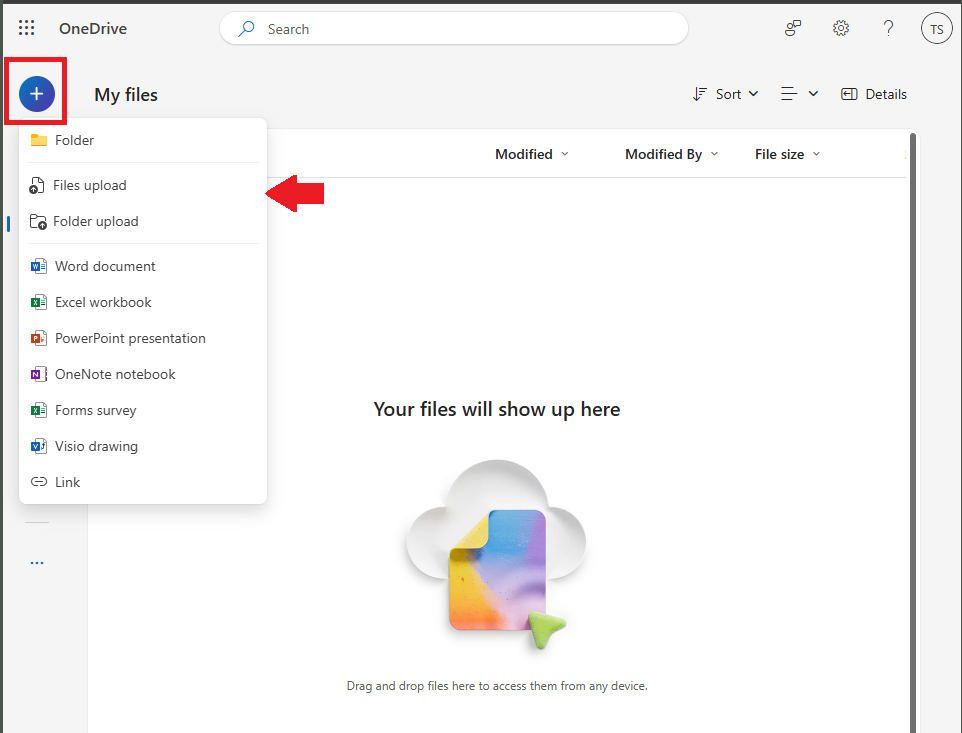Open OneDrive settings gear
The width and height of the screenshot is (962, 733).
(840, 28)
